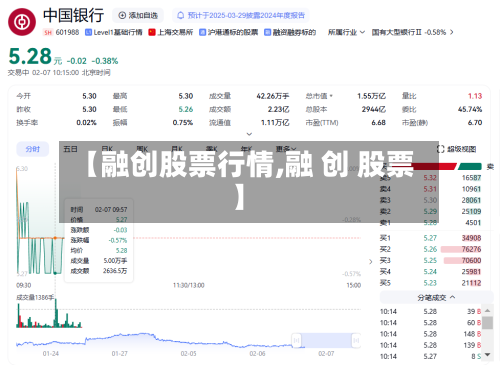Click the 融资融券标的 tag
This screenshot has width=500, height=365.
(290, 32)
